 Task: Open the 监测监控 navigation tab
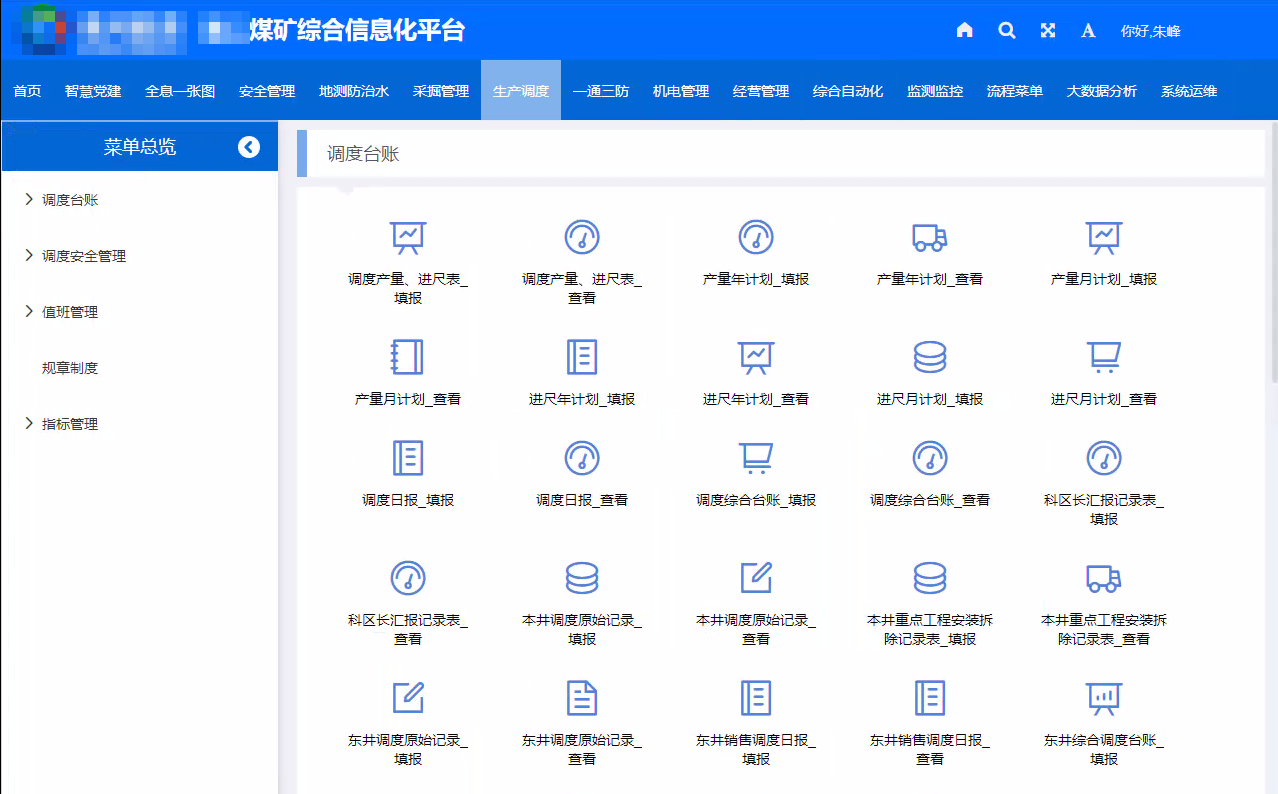tap(935, 90)
